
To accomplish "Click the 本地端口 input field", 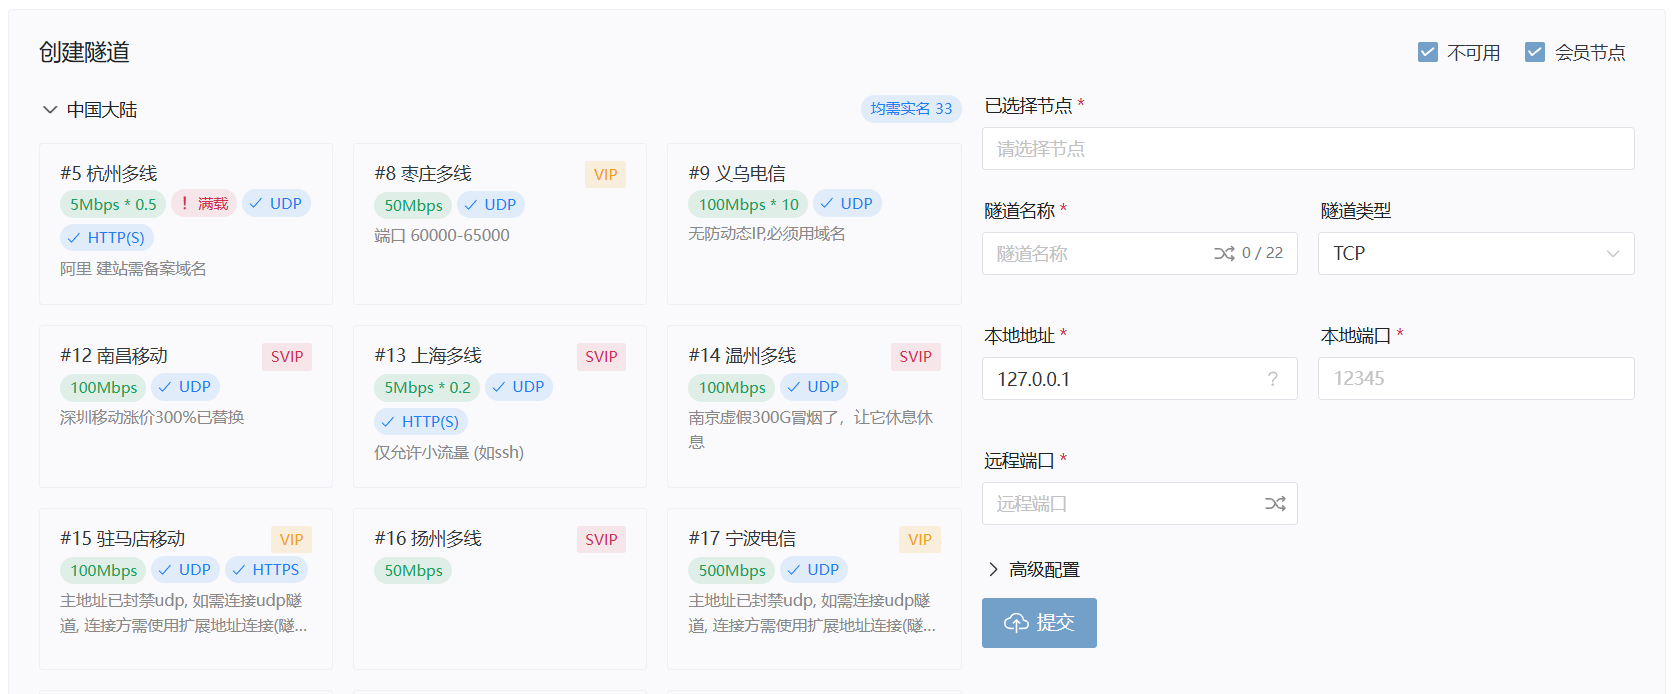I will tap(1475, 379).
